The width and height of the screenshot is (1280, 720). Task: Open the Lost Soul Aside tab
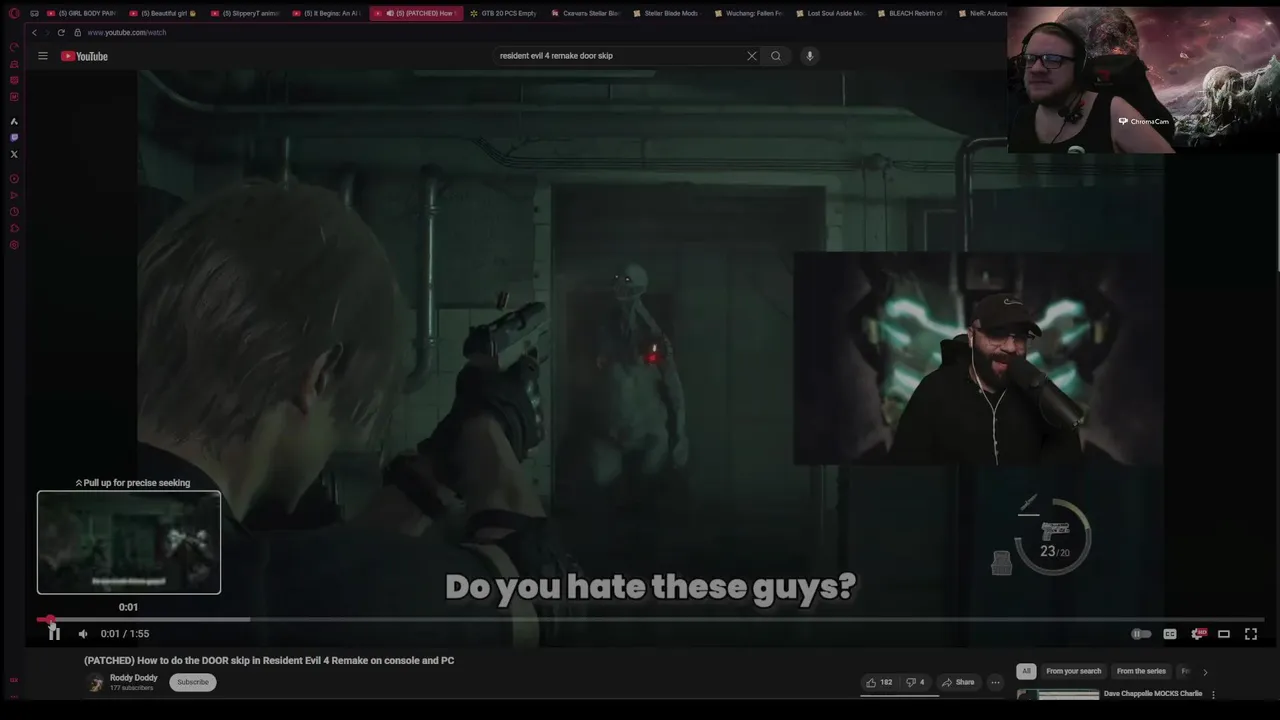coord(829,13)
